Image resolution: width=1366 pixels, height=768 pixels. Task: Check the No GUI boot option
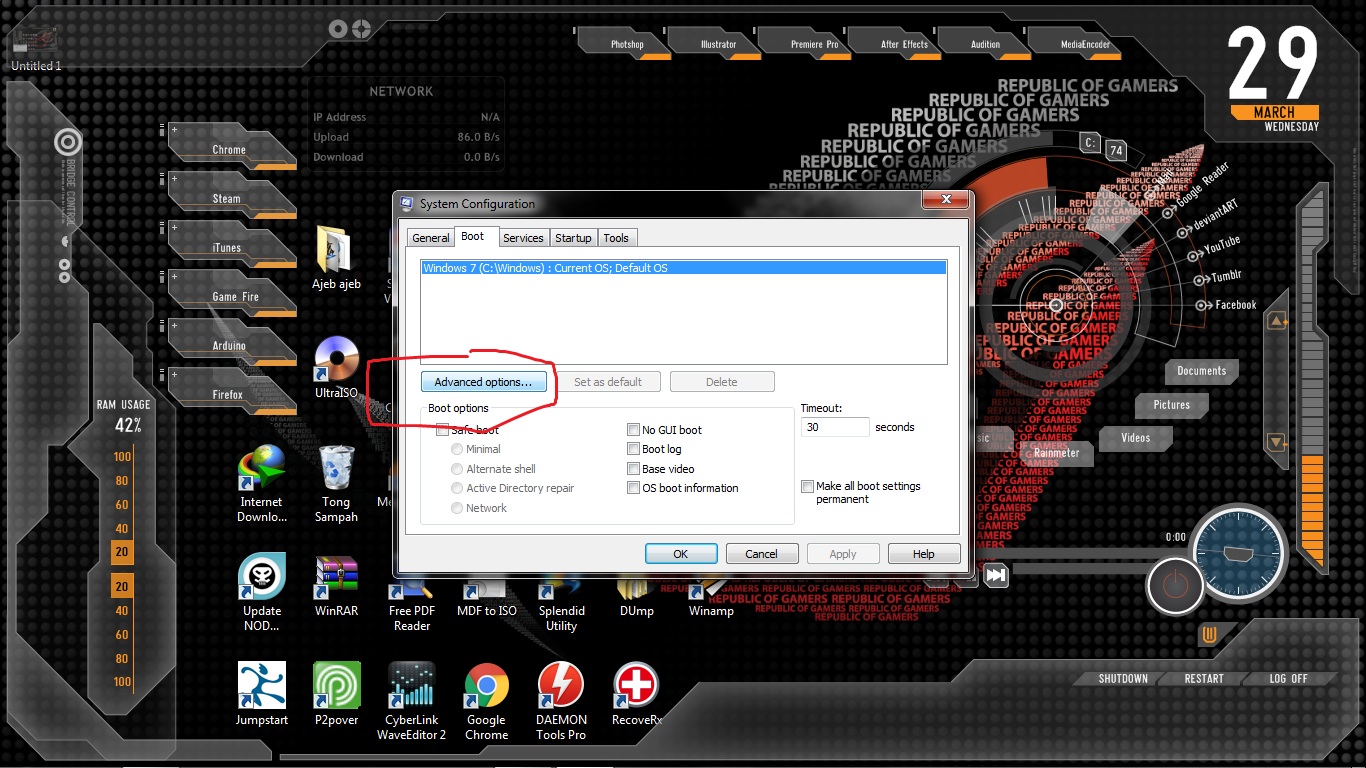pos(633,430)
